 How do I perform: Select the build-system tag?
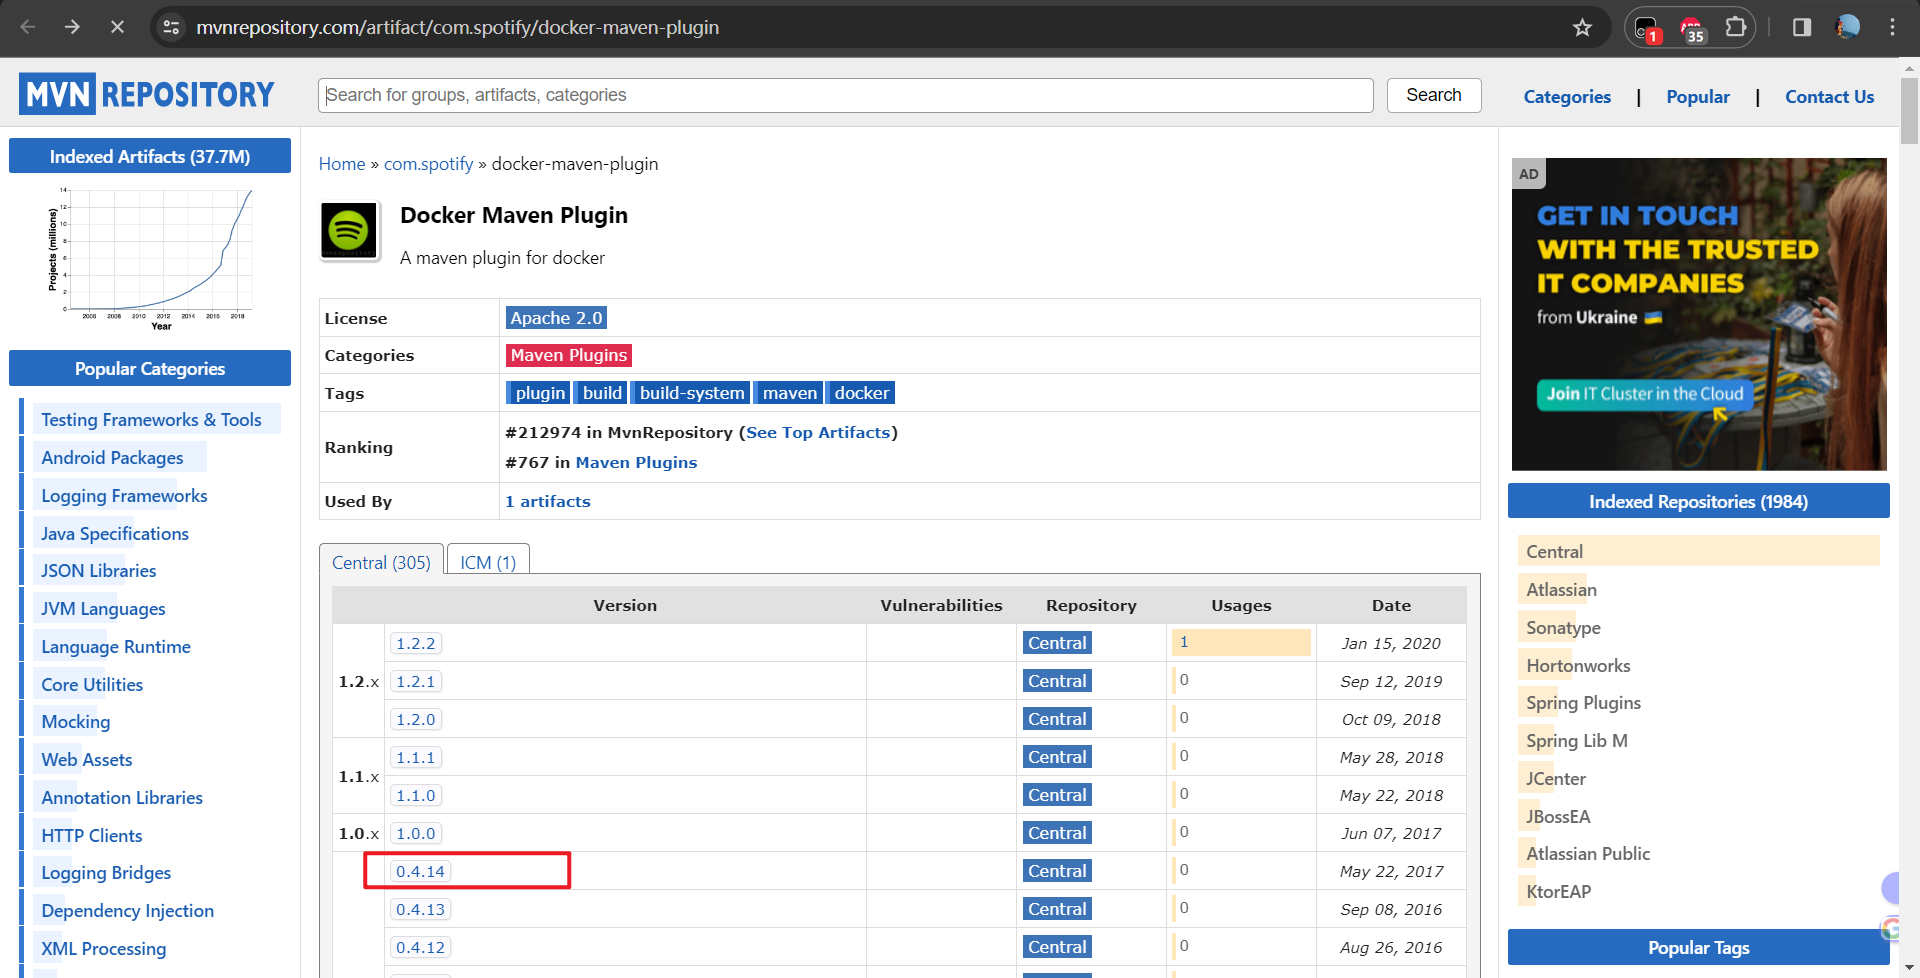coord(692,393)
